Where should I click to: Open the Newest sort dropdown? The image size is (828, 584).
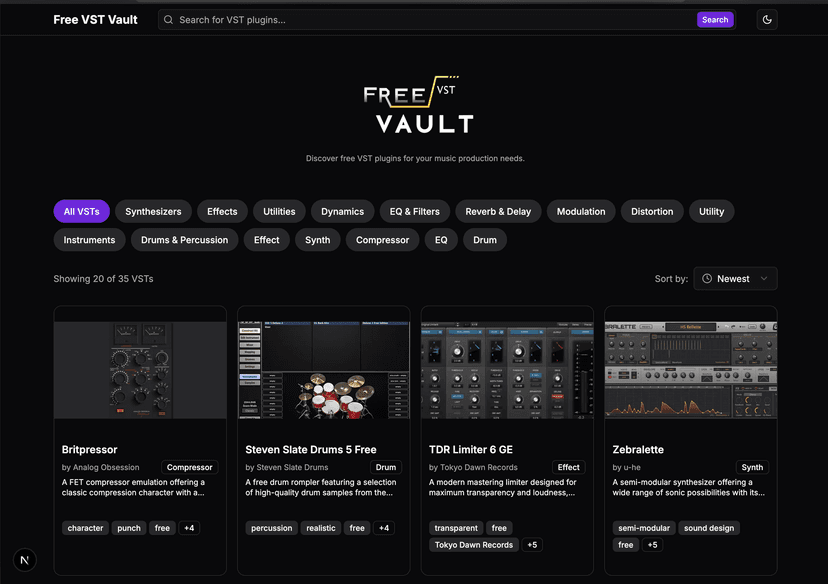point(735,278)
